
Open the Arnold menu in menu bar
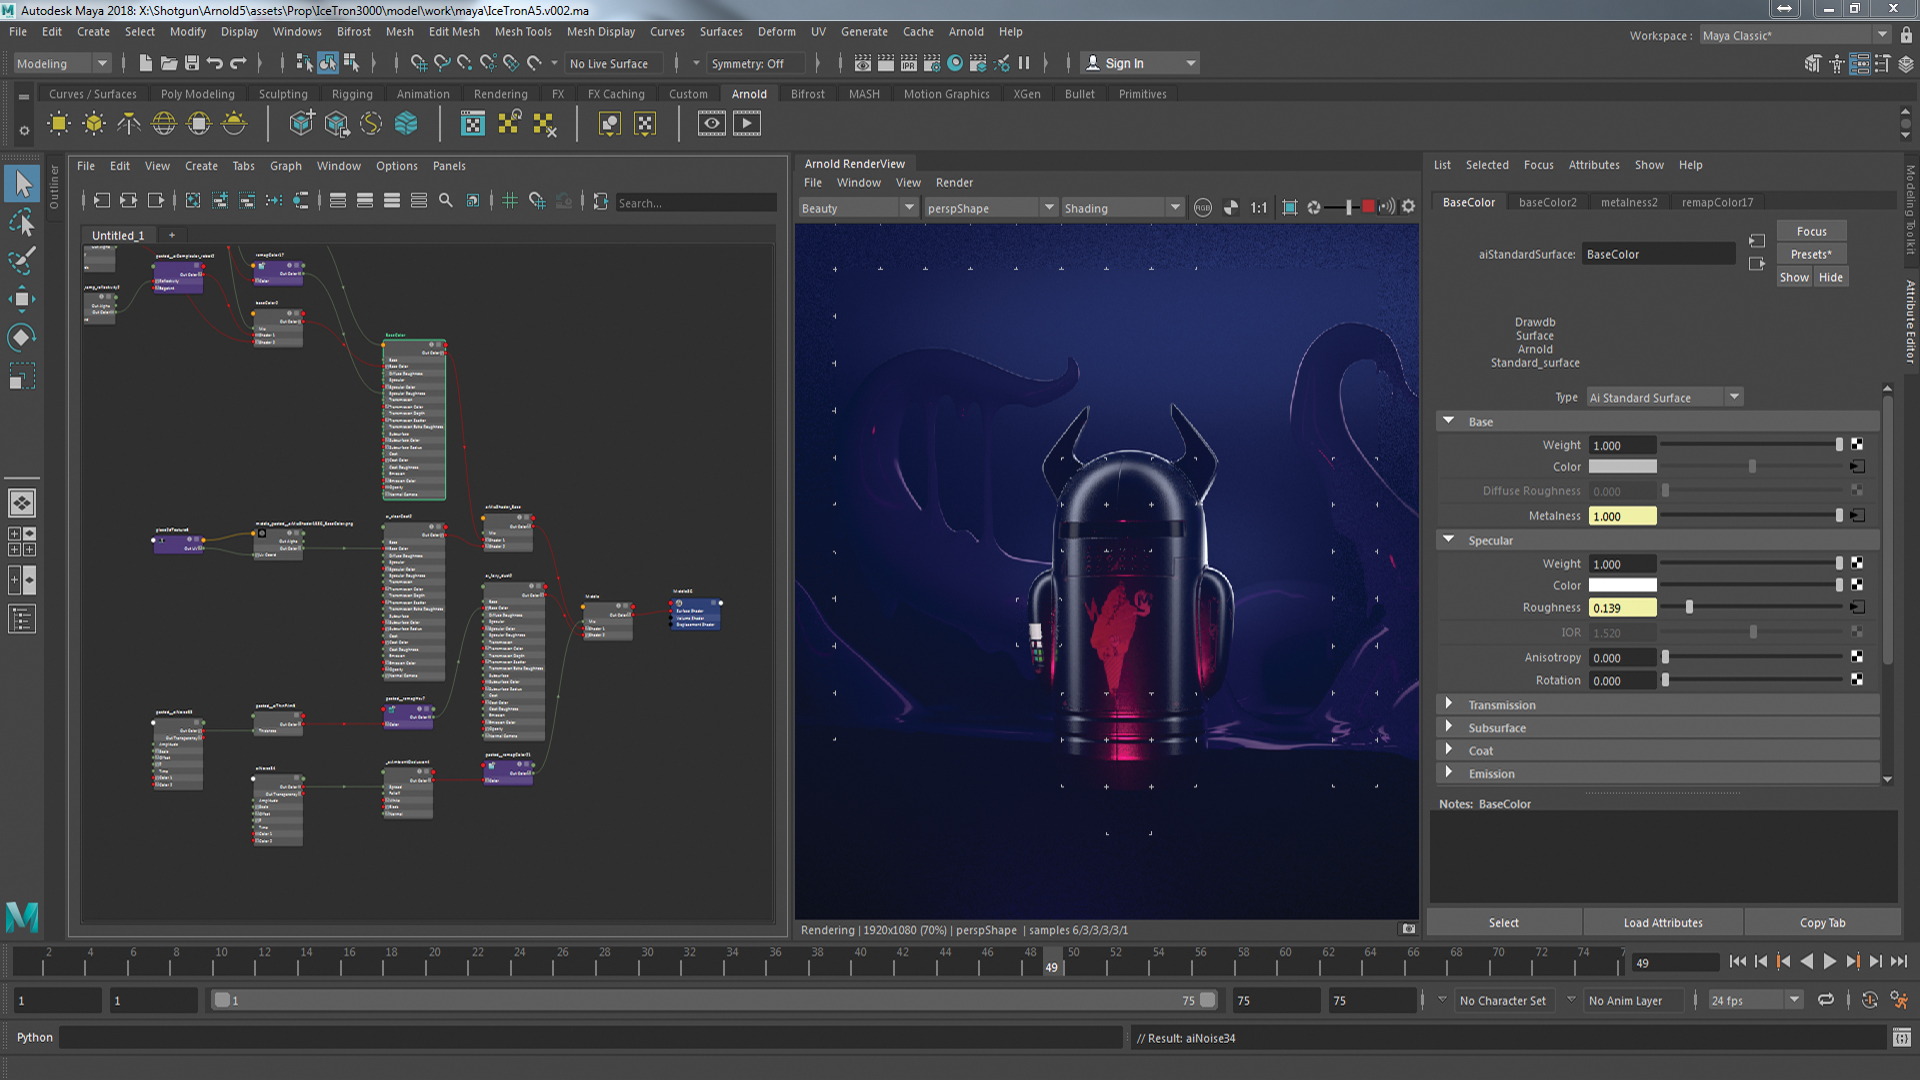click(965, 32)
